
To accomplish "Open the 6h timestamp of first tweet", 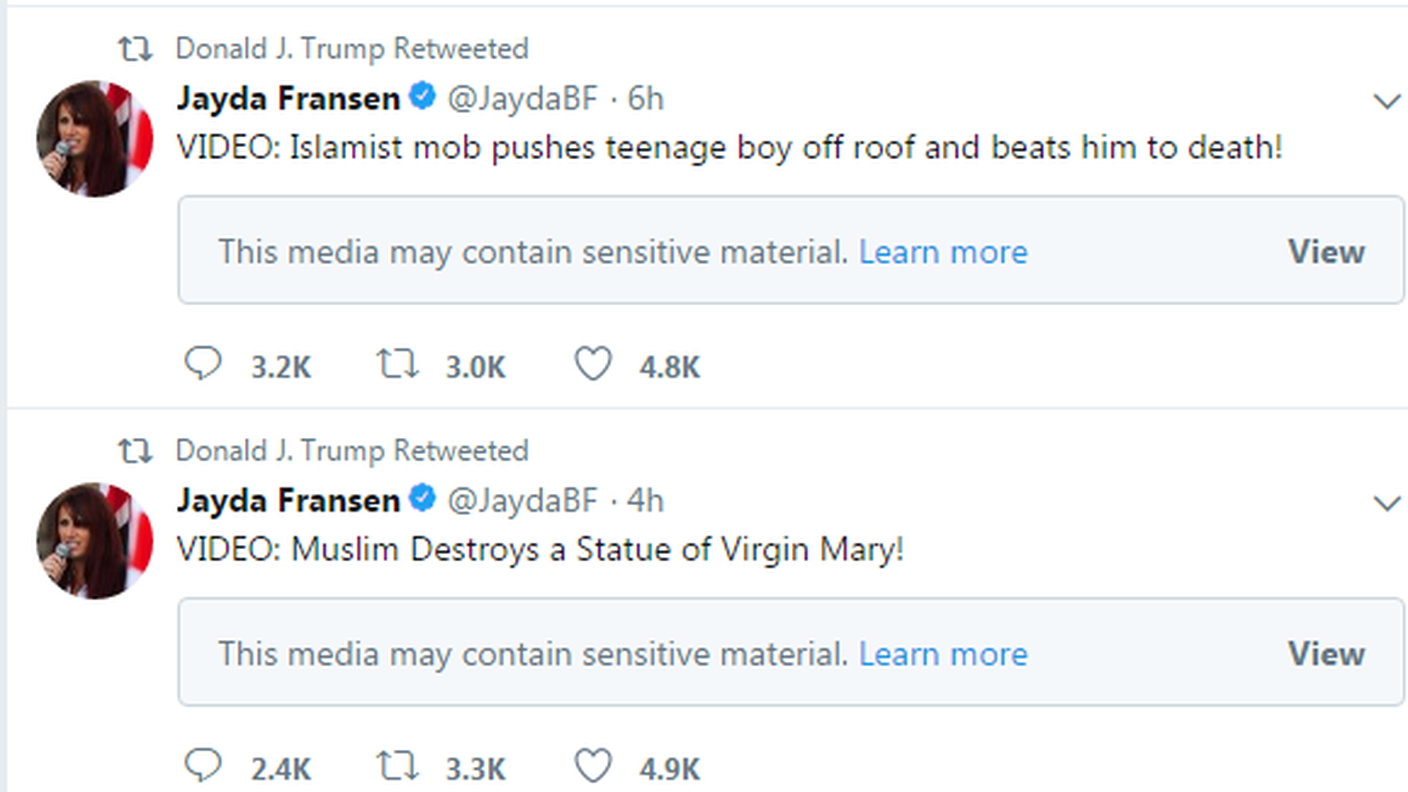I will pyautogui.click(x=645, y=98).
